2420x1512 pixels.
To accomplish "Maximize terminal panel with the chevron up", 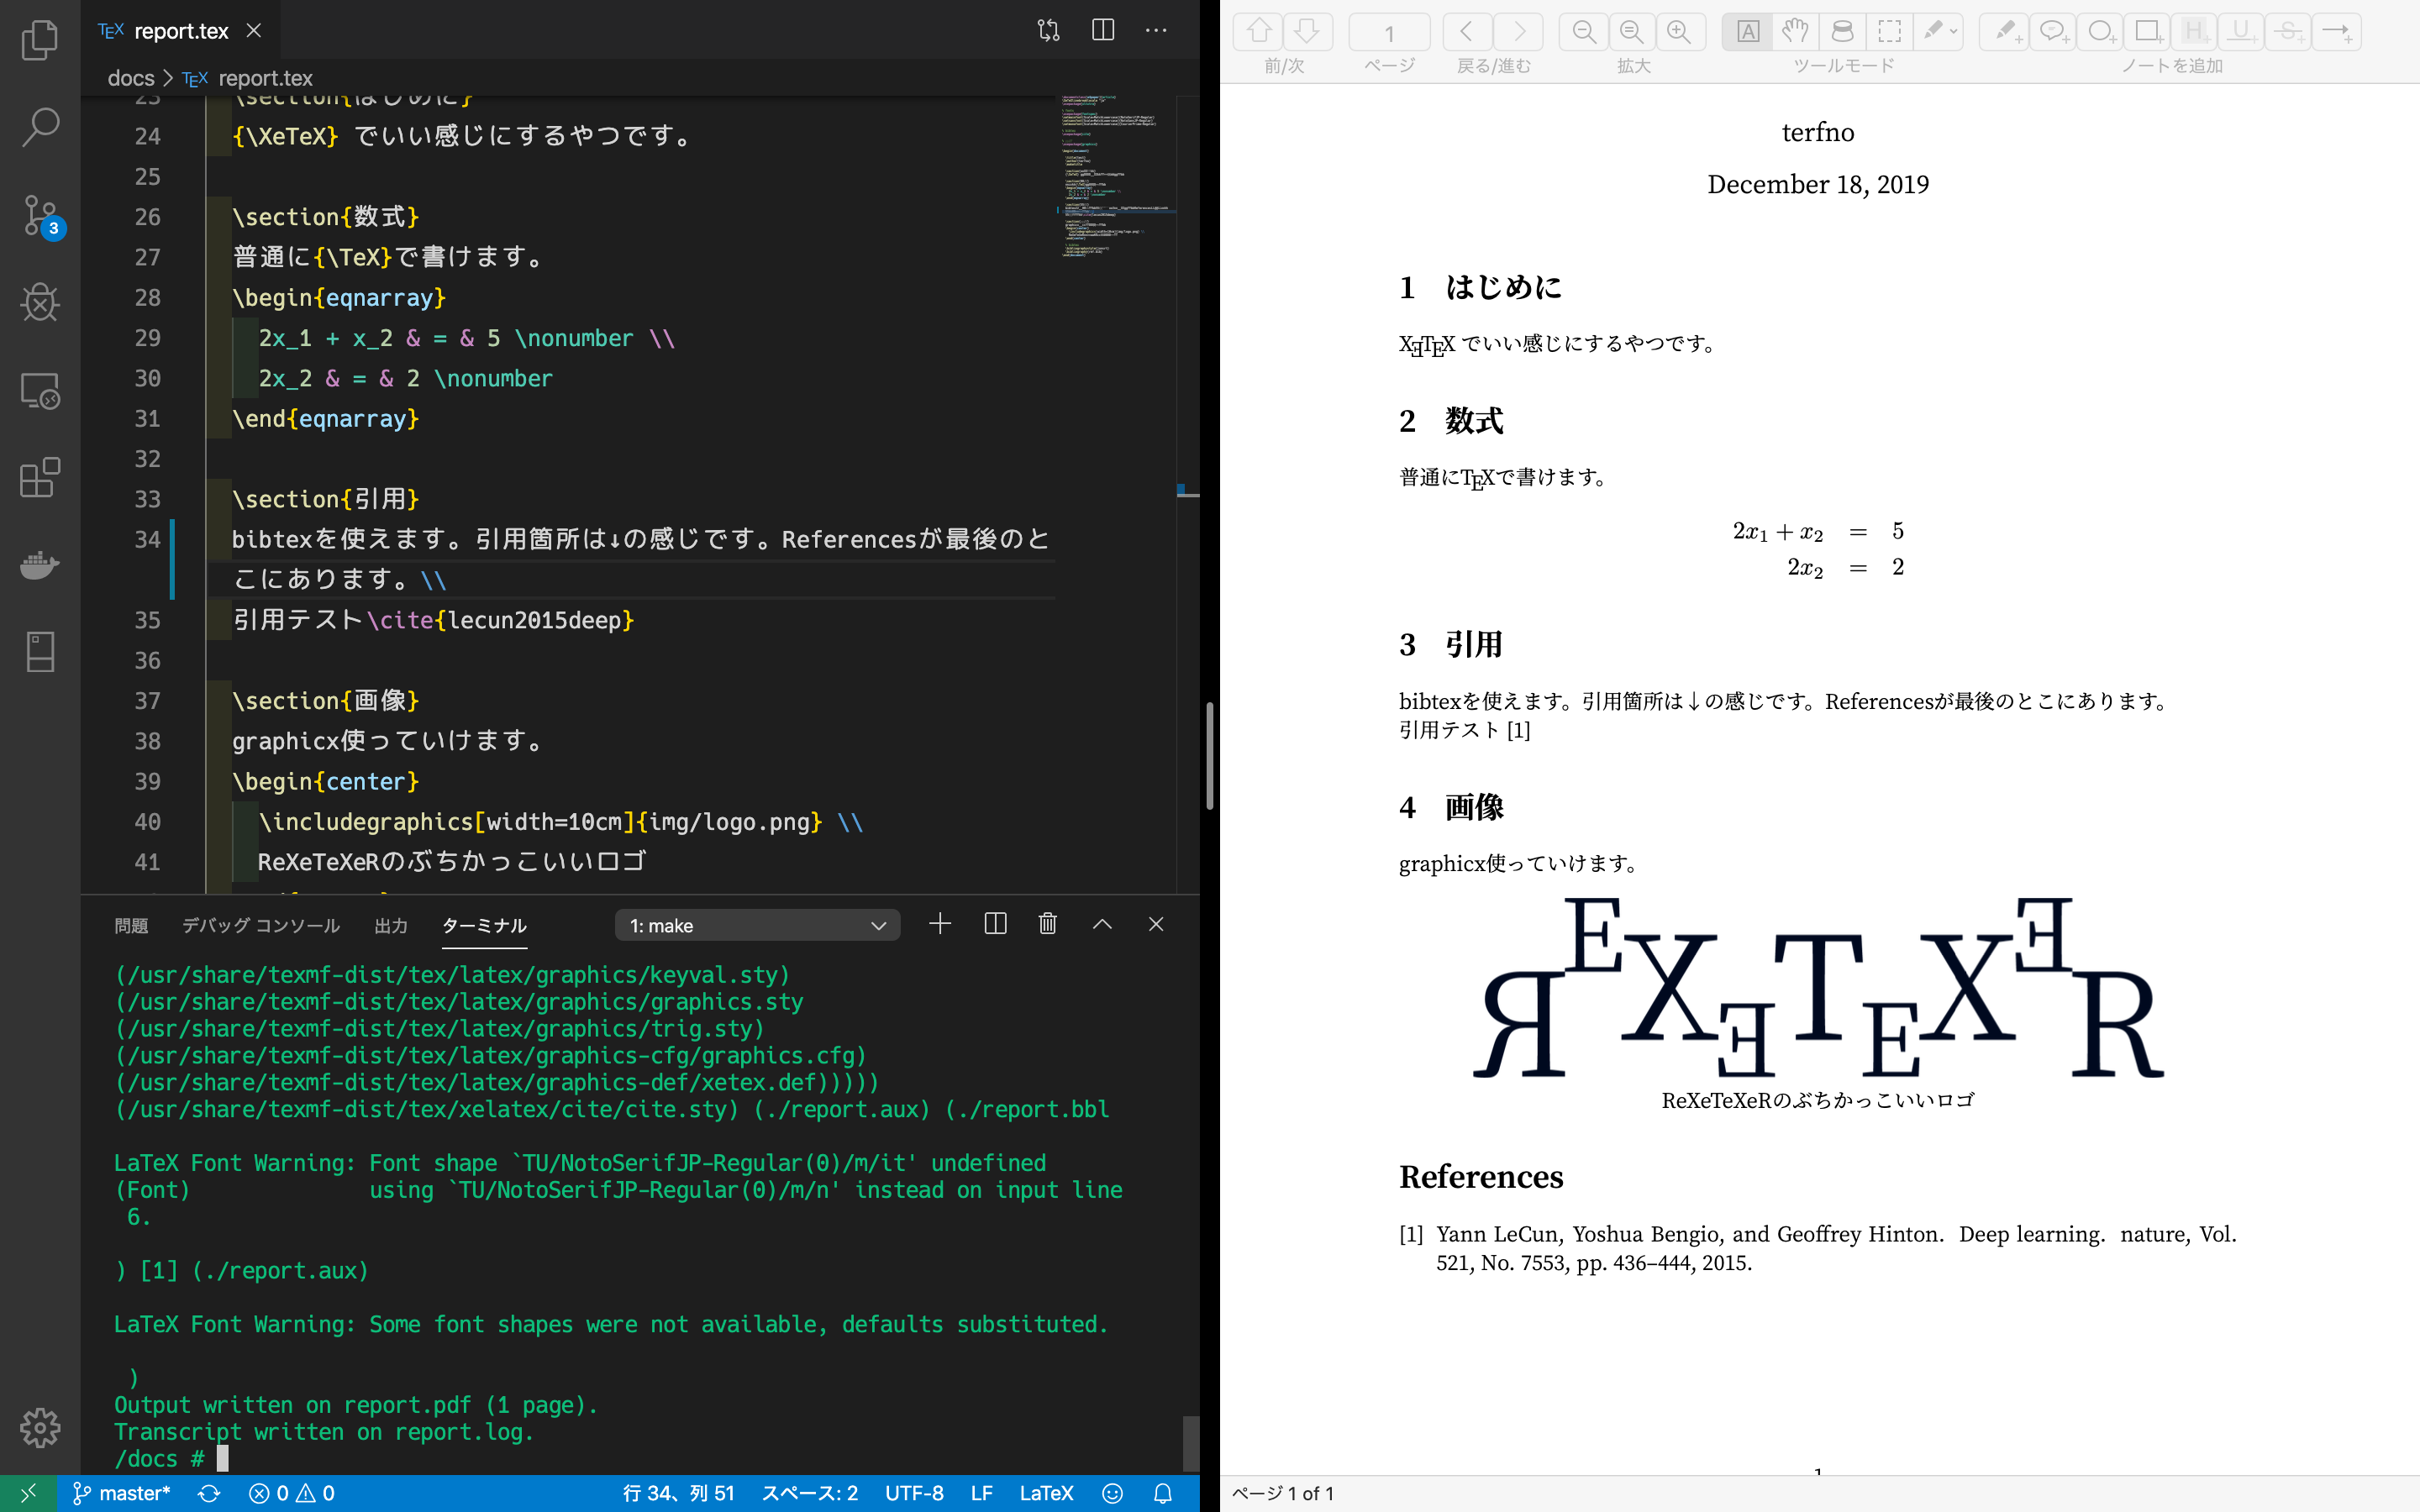I will (x=1102, y=924).
